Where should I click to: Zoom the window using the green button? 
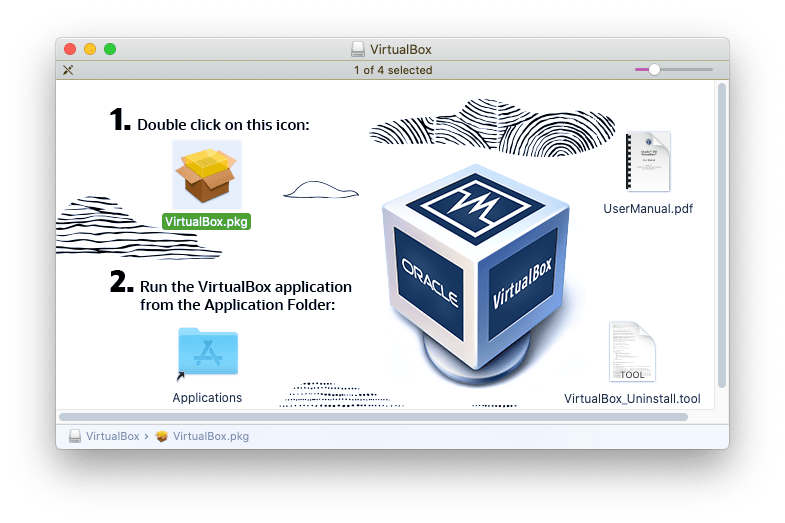(x=110, y=49)
